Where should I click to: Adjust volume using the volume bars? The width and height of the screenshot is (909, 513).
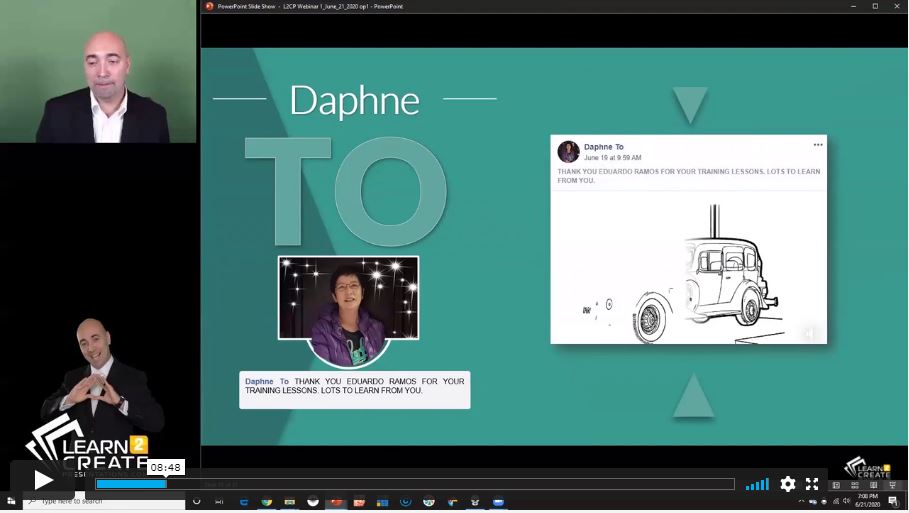click(757, 484)
